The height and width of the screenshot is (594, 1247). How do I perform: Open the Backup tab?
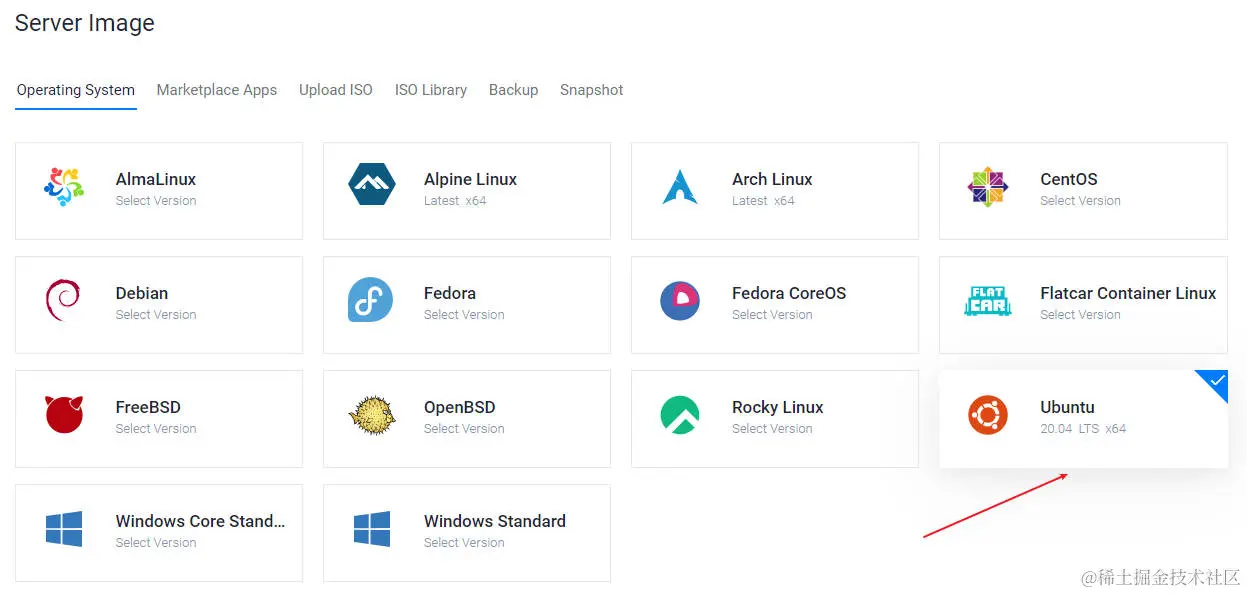click(x=513, y=90)
